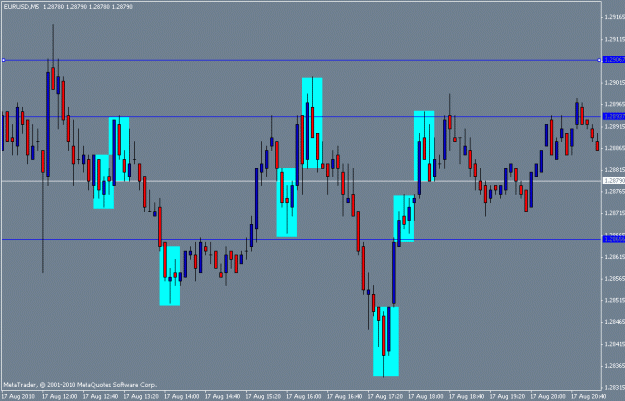The image size is (625, 401).
Task: Click the 17 Aug 18:40 time label
Action: tap(466, 397)
